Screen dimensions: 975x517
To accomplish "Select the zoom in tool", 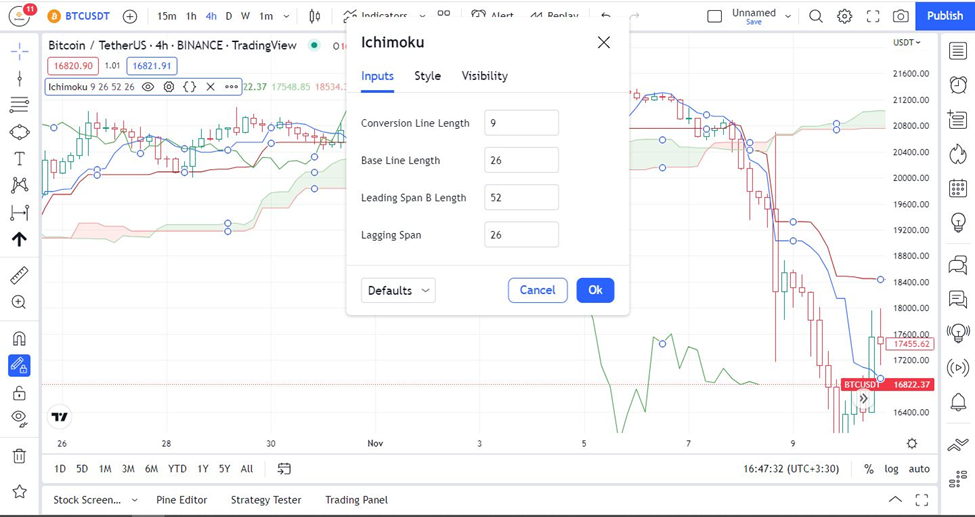I will 19,302.
